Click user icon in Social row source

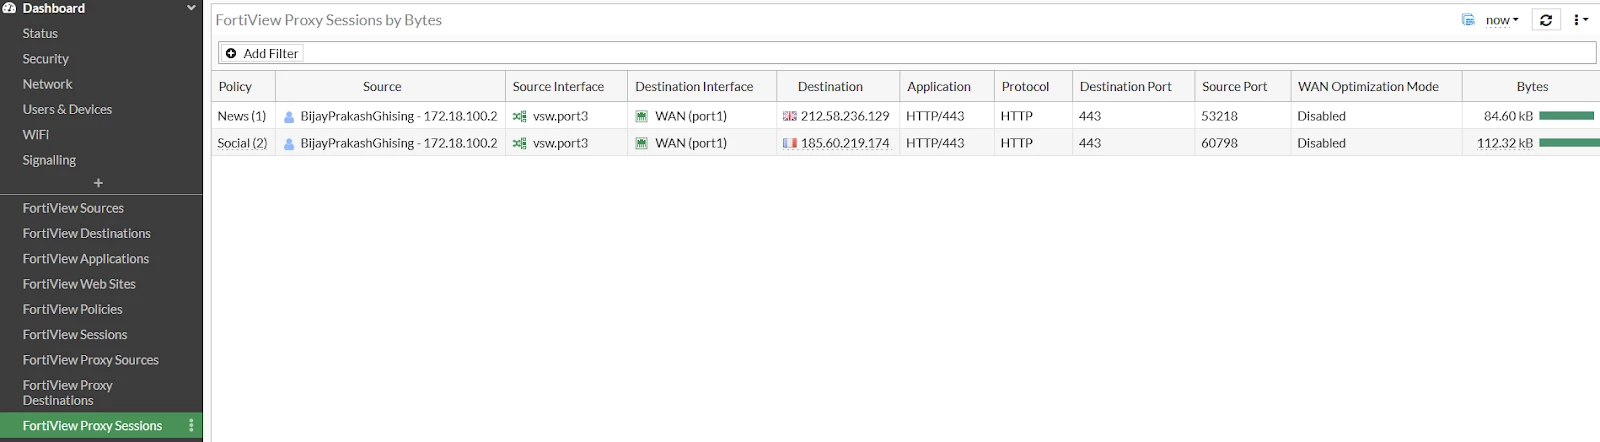[x=289, y=144]
